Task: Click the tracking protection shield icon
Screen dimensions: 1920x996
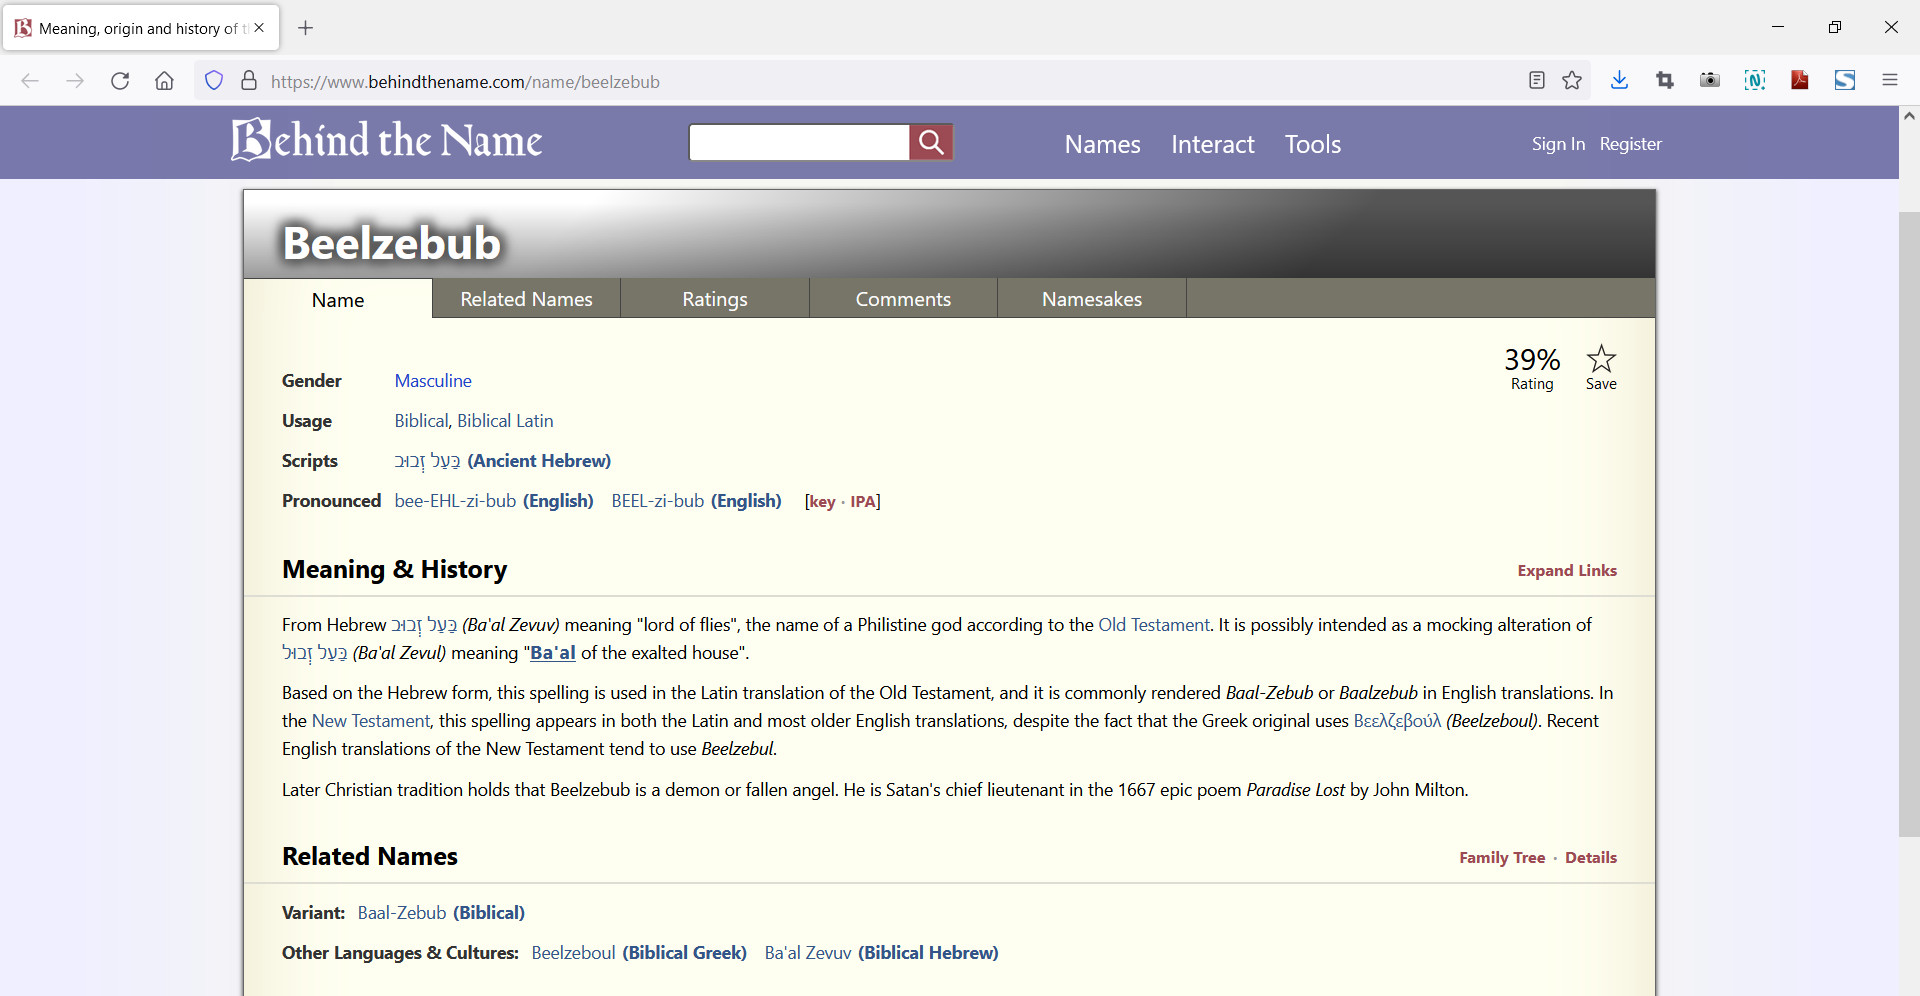Action: click(214, 81)
